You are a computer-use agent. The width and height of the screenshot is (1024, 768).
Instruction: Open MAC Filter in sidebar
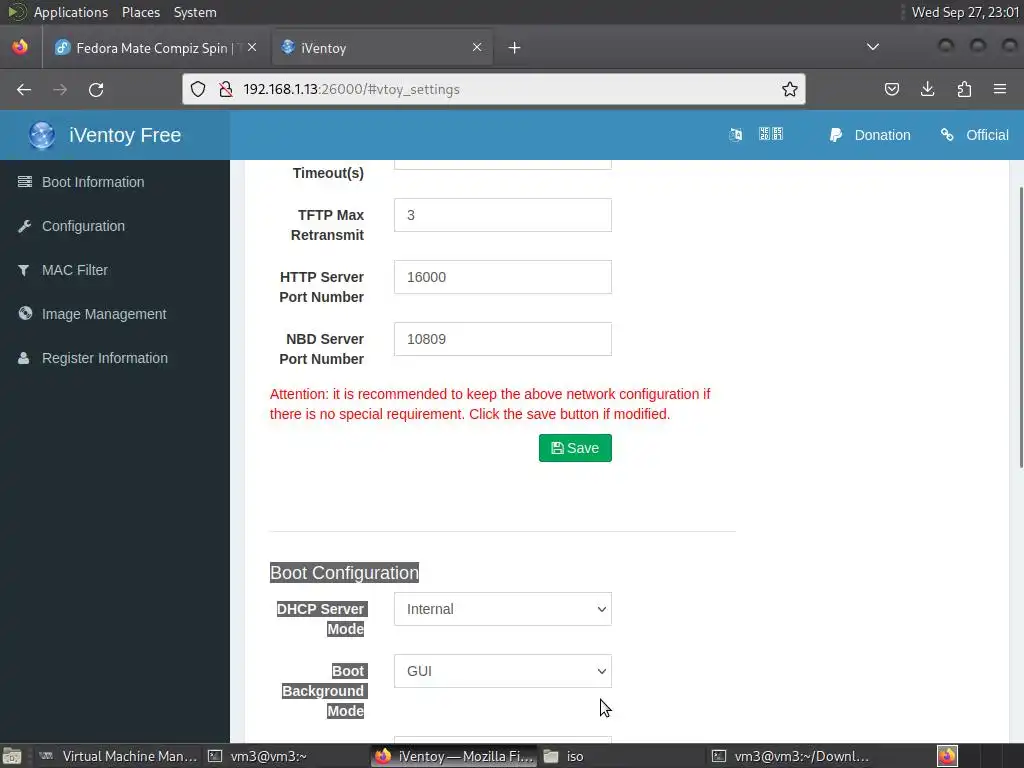pyautogui.click(x=115, y=270)
